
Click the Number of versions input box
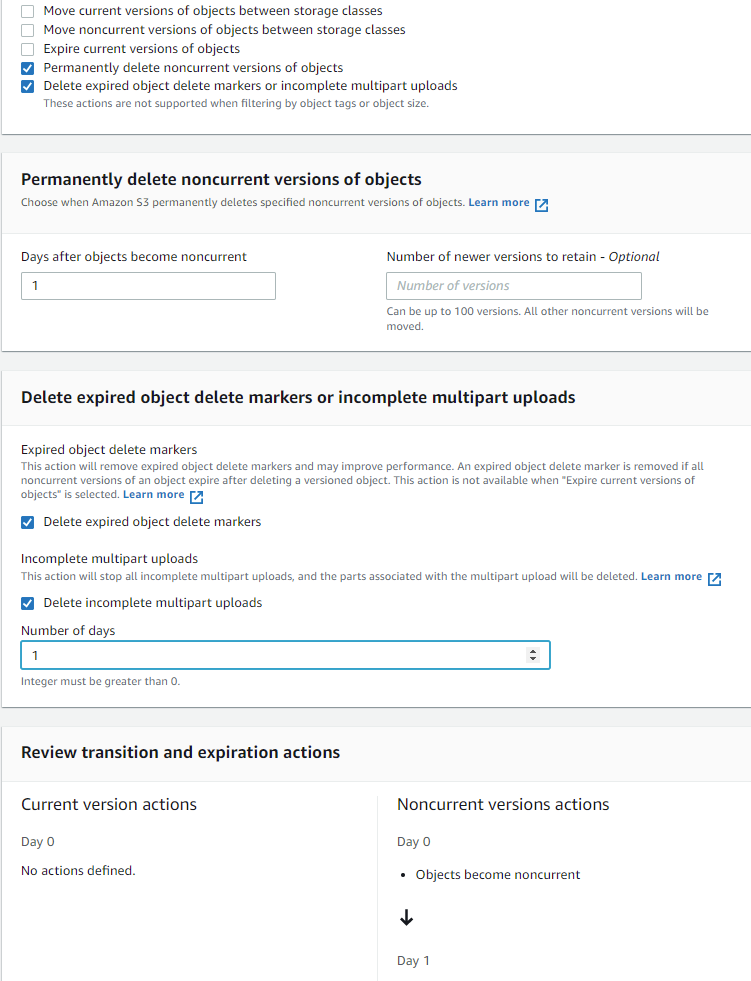pyautogui.click(x=513, y=286)
